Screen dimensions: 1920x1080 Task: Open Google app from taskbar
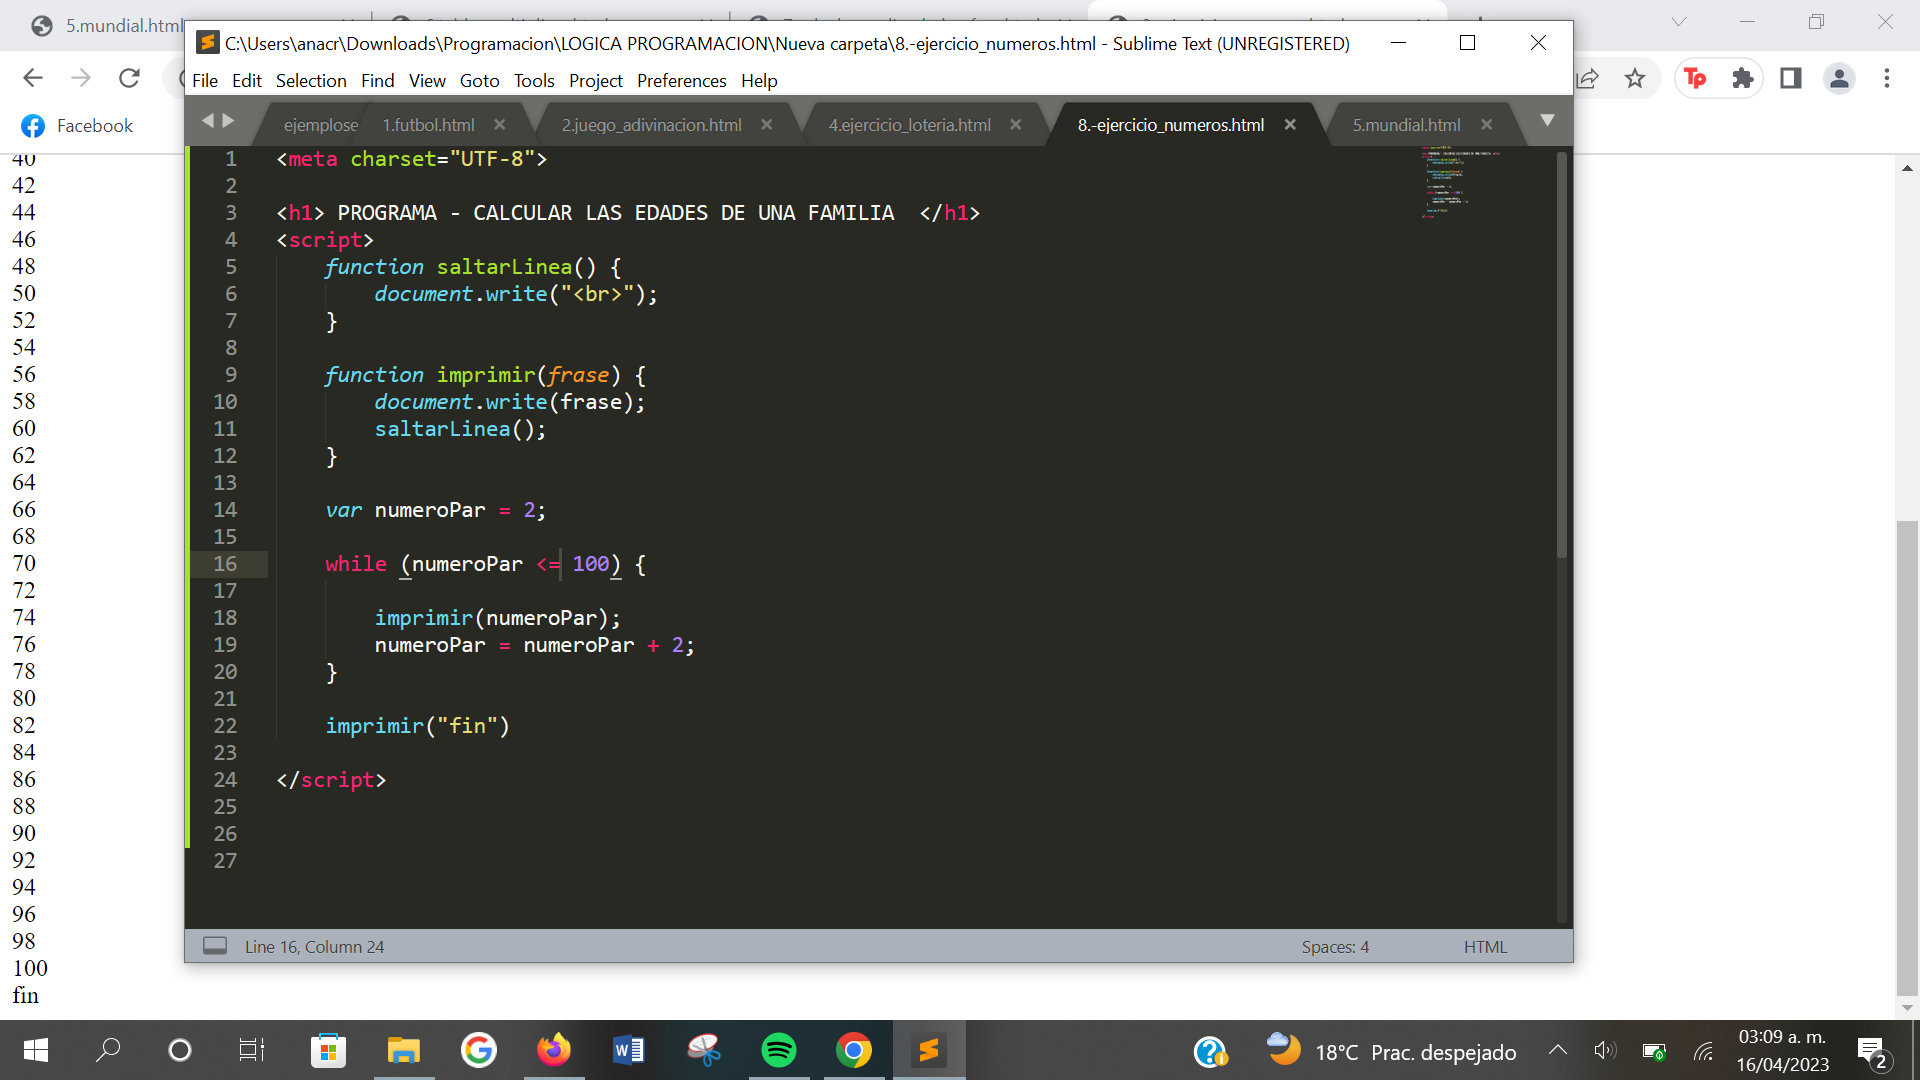(x=479, y=1051)
